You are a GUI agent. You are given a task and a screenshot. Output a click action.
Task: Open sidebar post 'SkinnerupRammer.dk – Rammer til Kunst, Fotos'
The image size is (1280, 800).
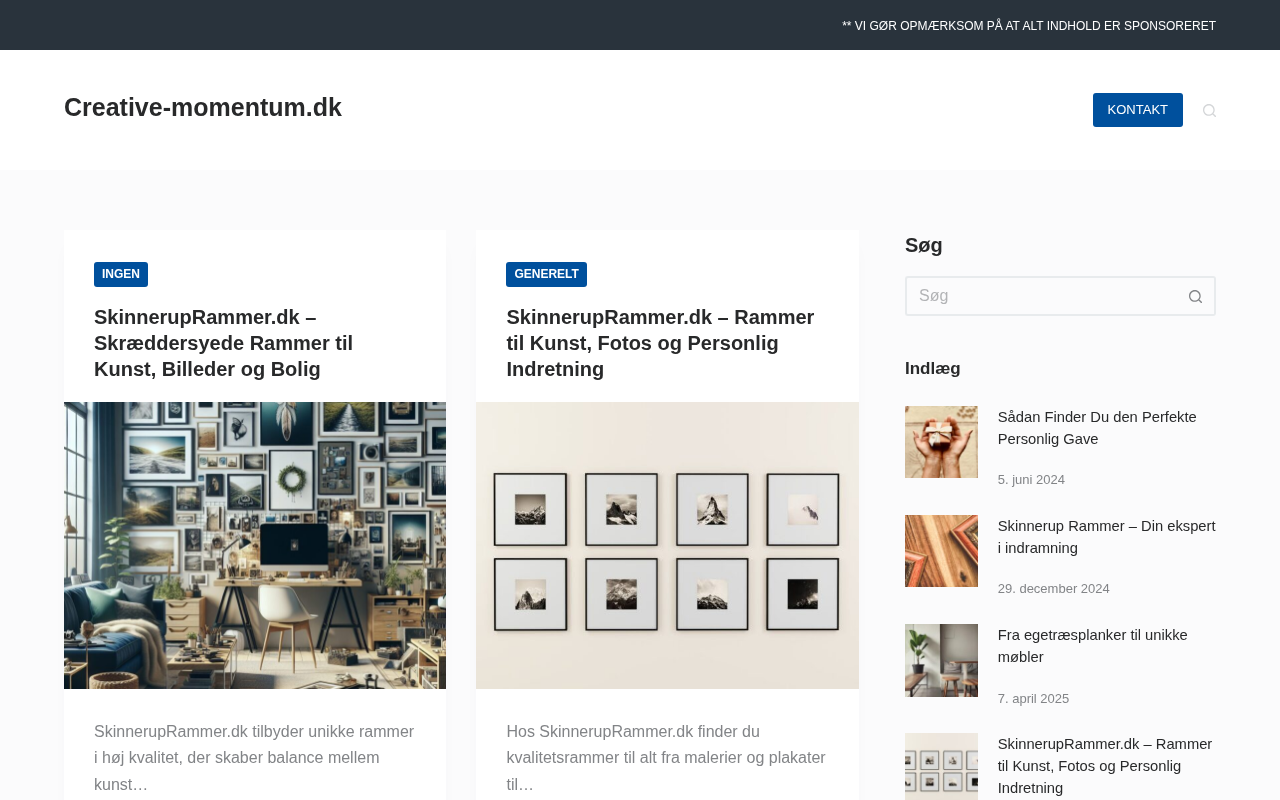click(1105, 766)
